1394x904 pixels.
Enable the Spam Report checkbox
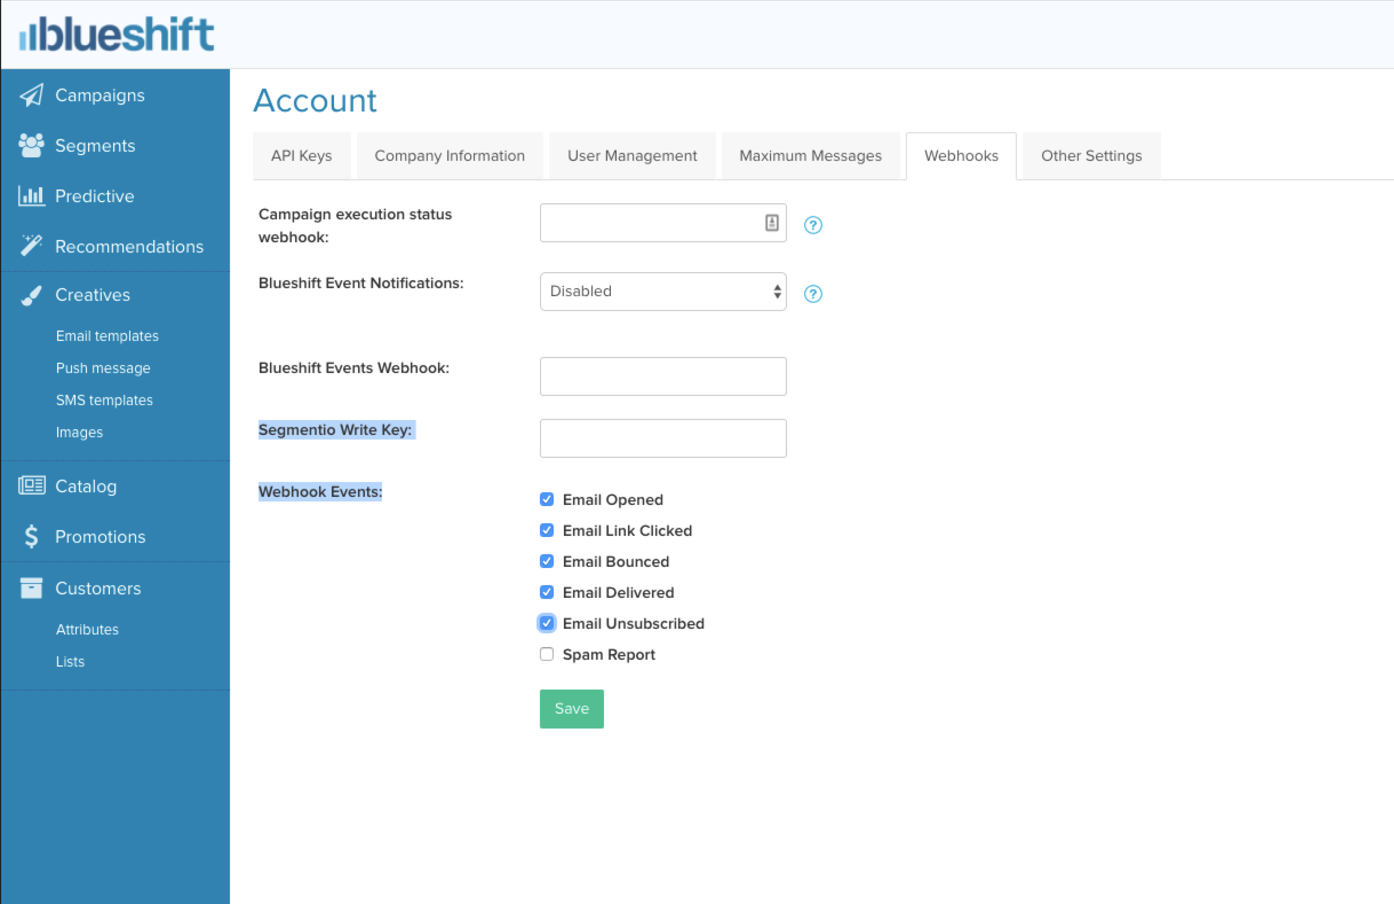tap(547, 653)
